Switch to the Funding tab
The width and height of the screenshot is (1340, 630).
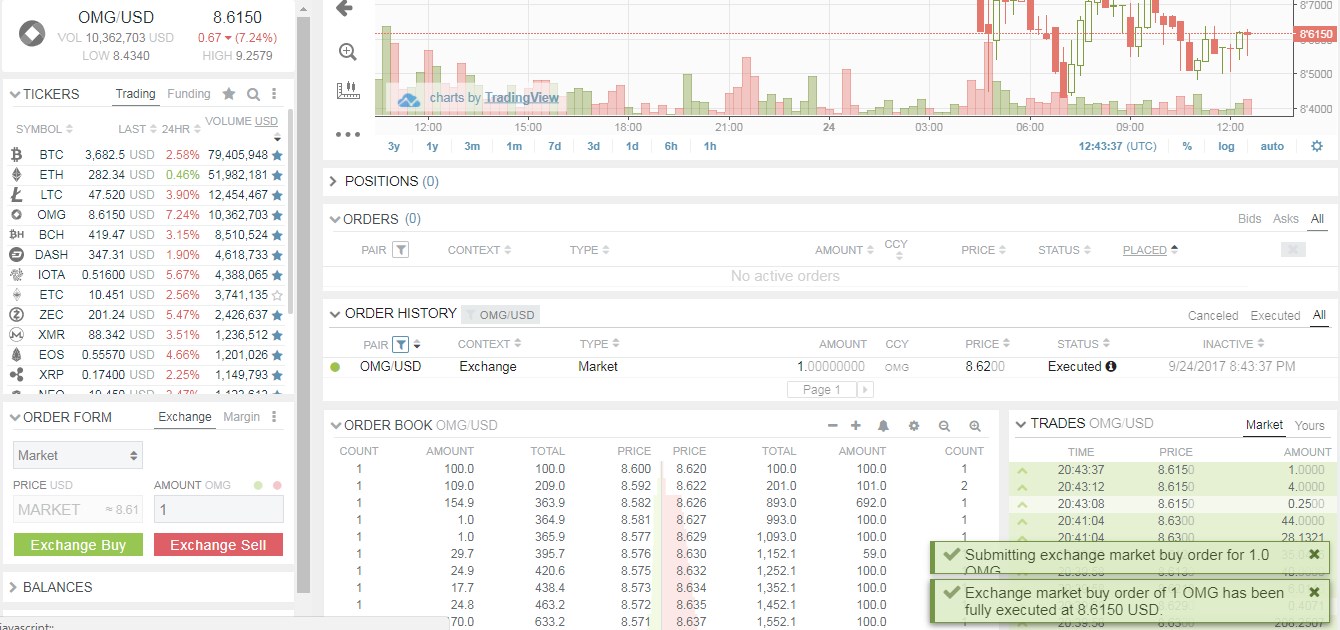tap(189, 93)
